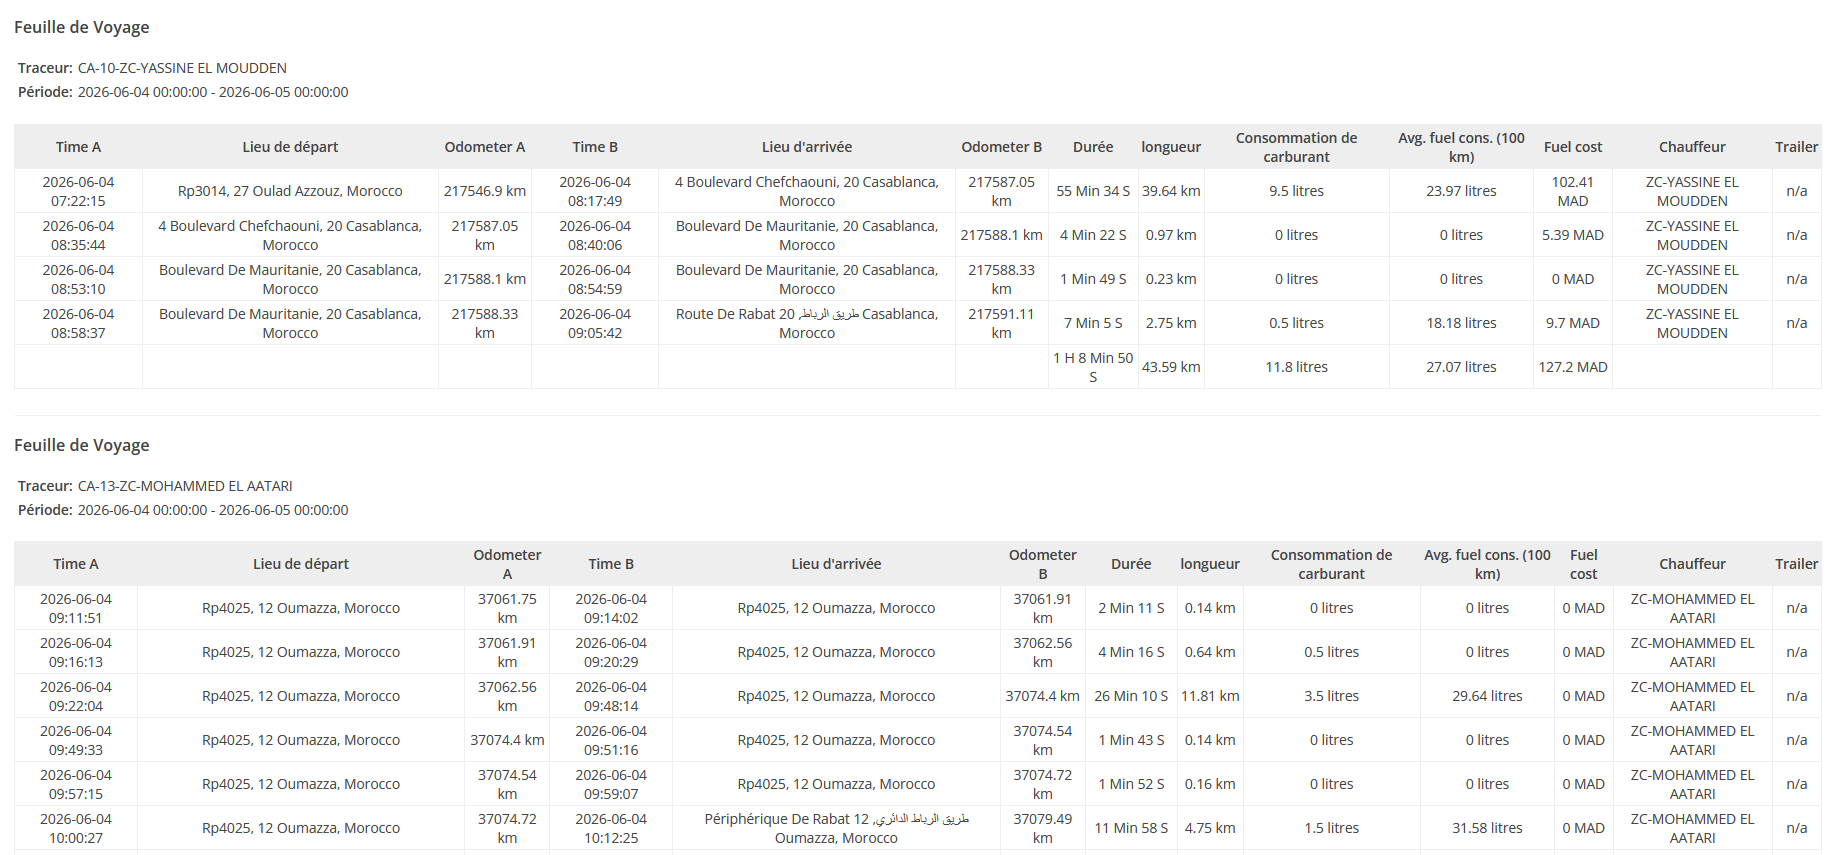Click length '0.16 km'

[x=1210, y=784]
